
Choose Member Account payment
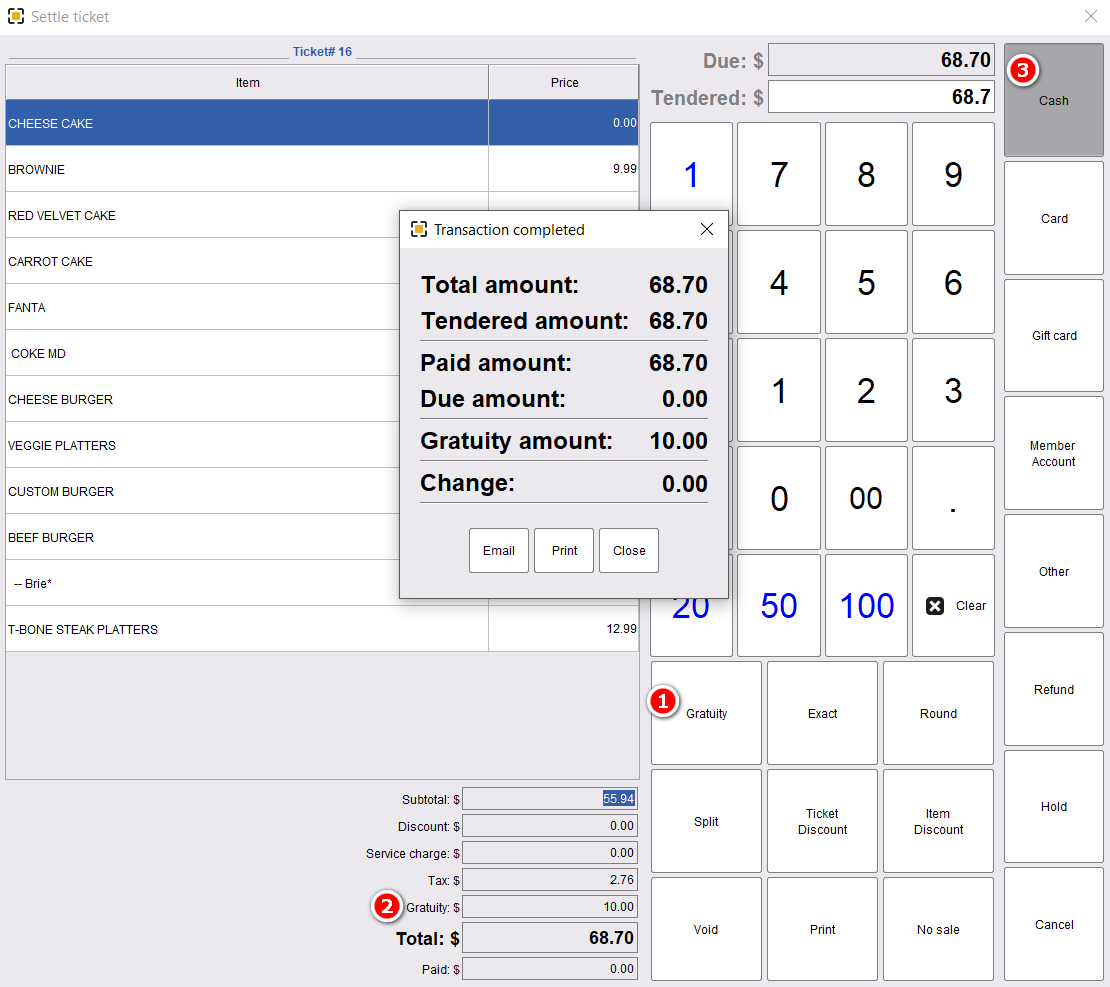click(1053, 453)
